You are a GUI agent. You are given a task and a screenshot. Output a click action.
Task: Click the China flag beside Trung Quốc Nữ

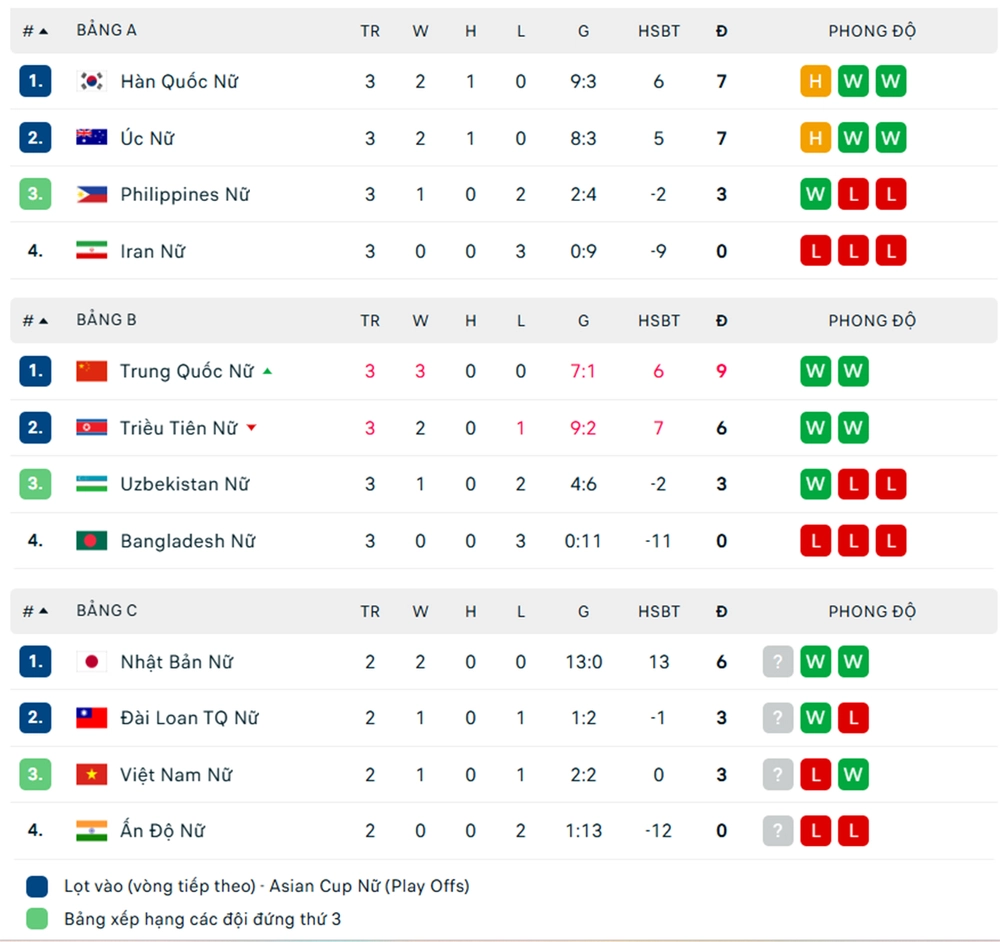pos(92,371)
